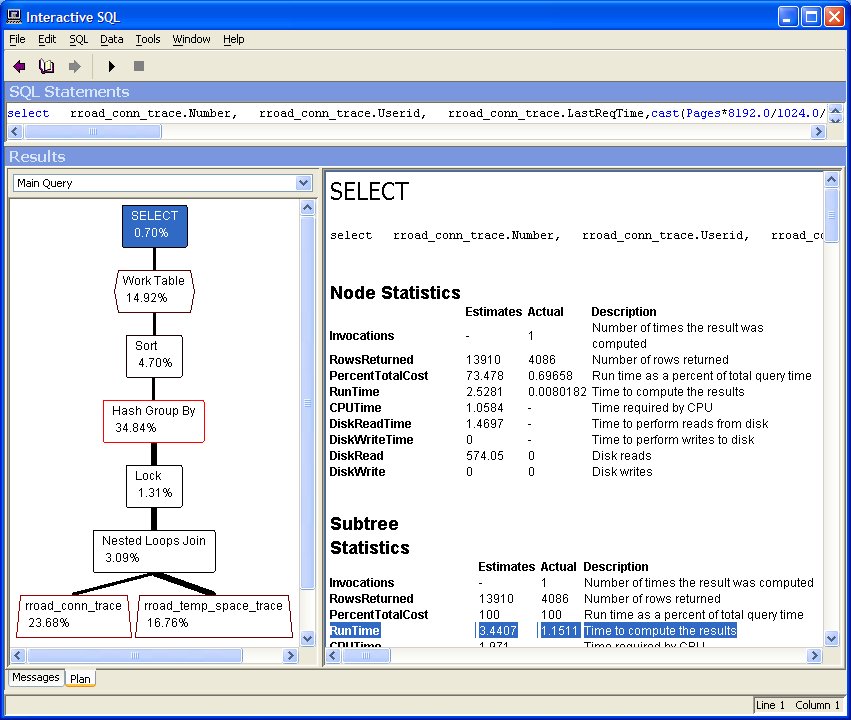
Task: Select the SELECT node at top of plan
Action: tap(154, 226)
